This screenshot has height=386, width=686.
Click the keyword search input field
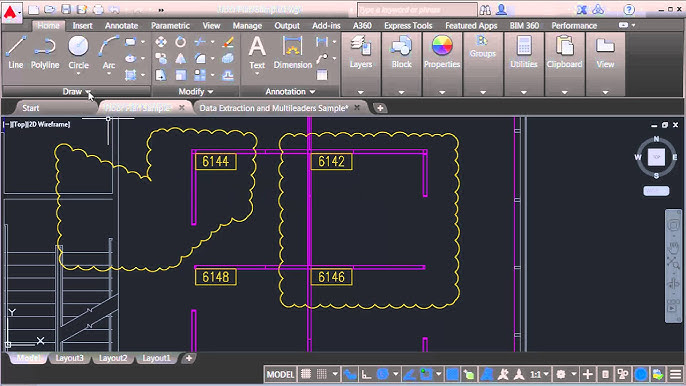pos(417,10)
